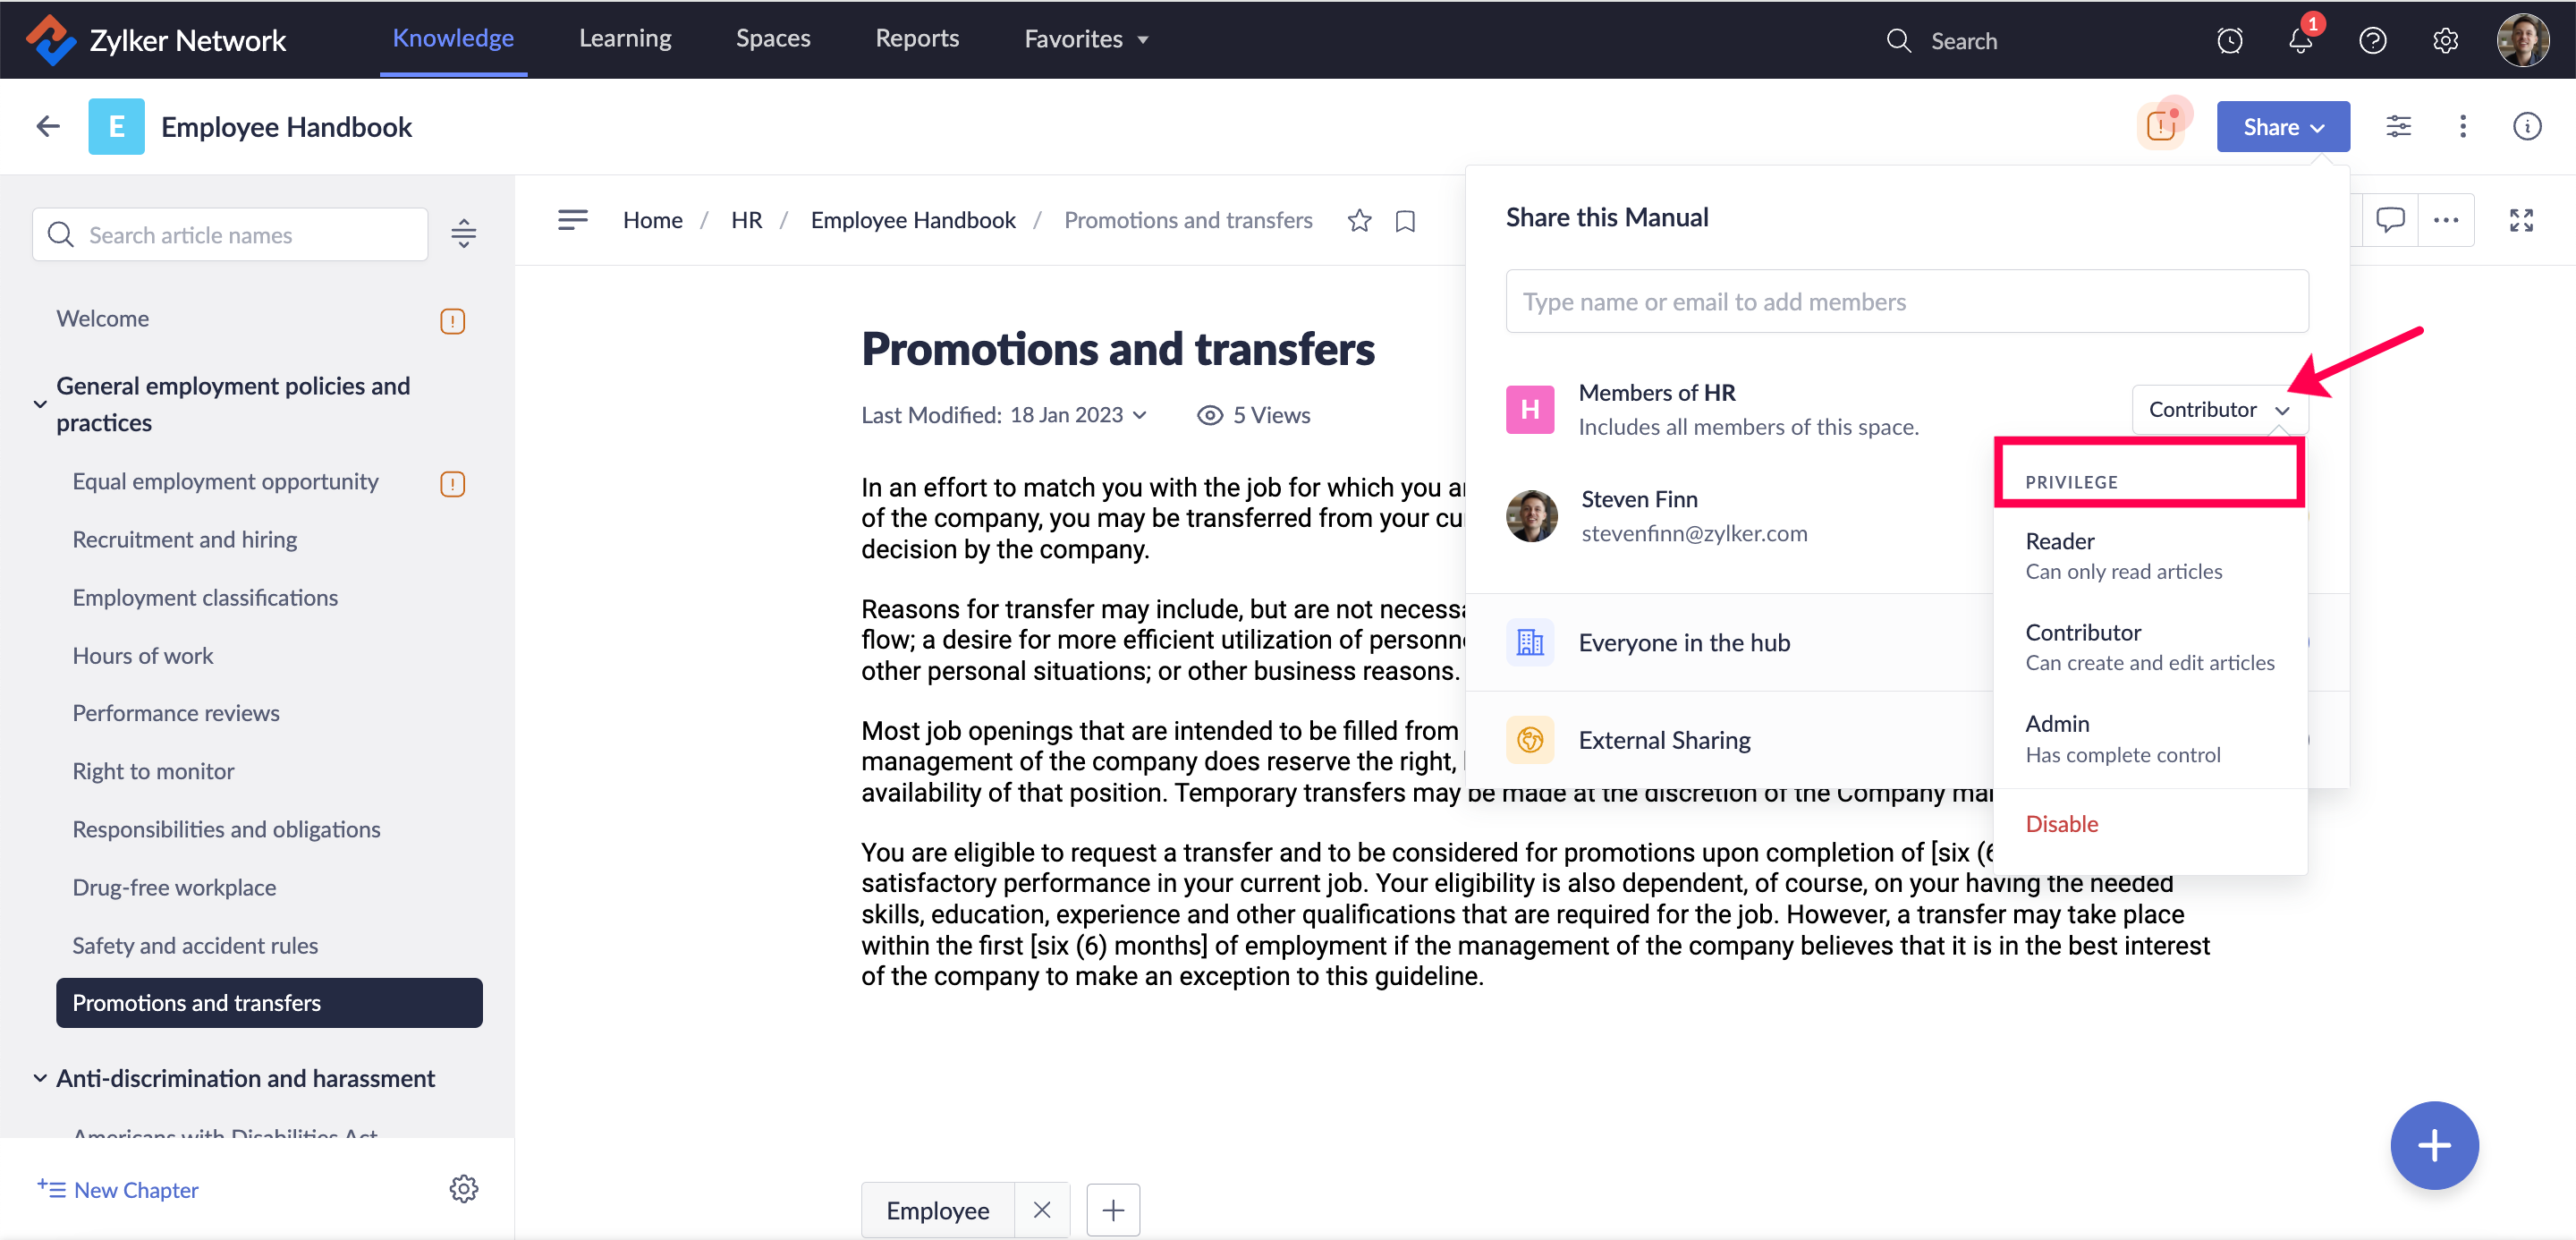2576x1240 pixels.
Task: Click the add members name or email field
Action: coord(1906,301)
